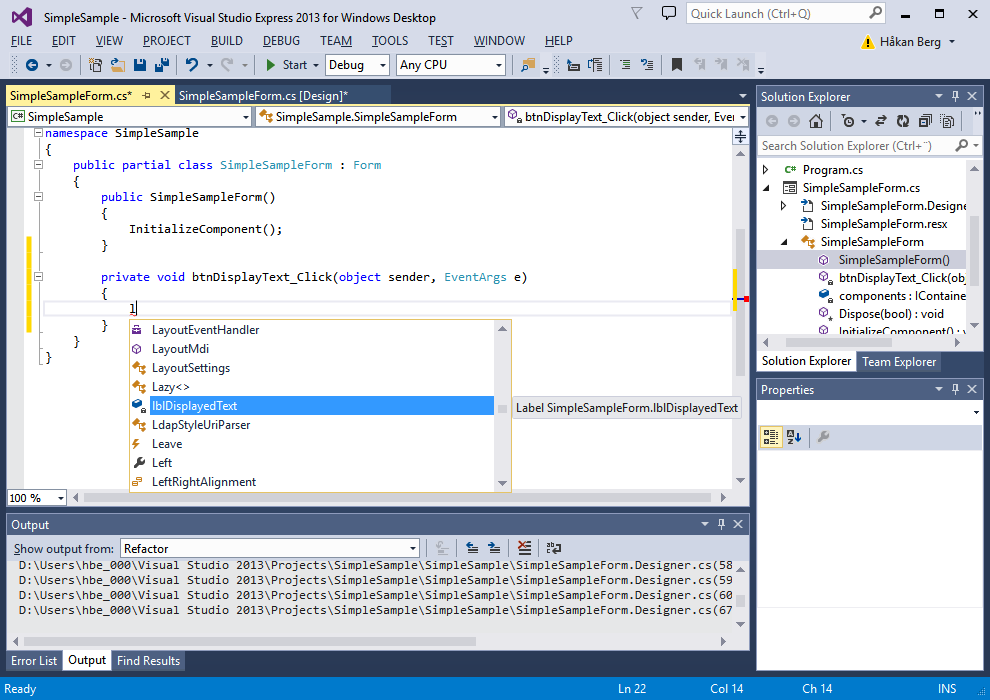Collapse the namespace SimpleSample code block
This screenshot has width=990, height=700.
pyautogui.click(x=38, y=133)
